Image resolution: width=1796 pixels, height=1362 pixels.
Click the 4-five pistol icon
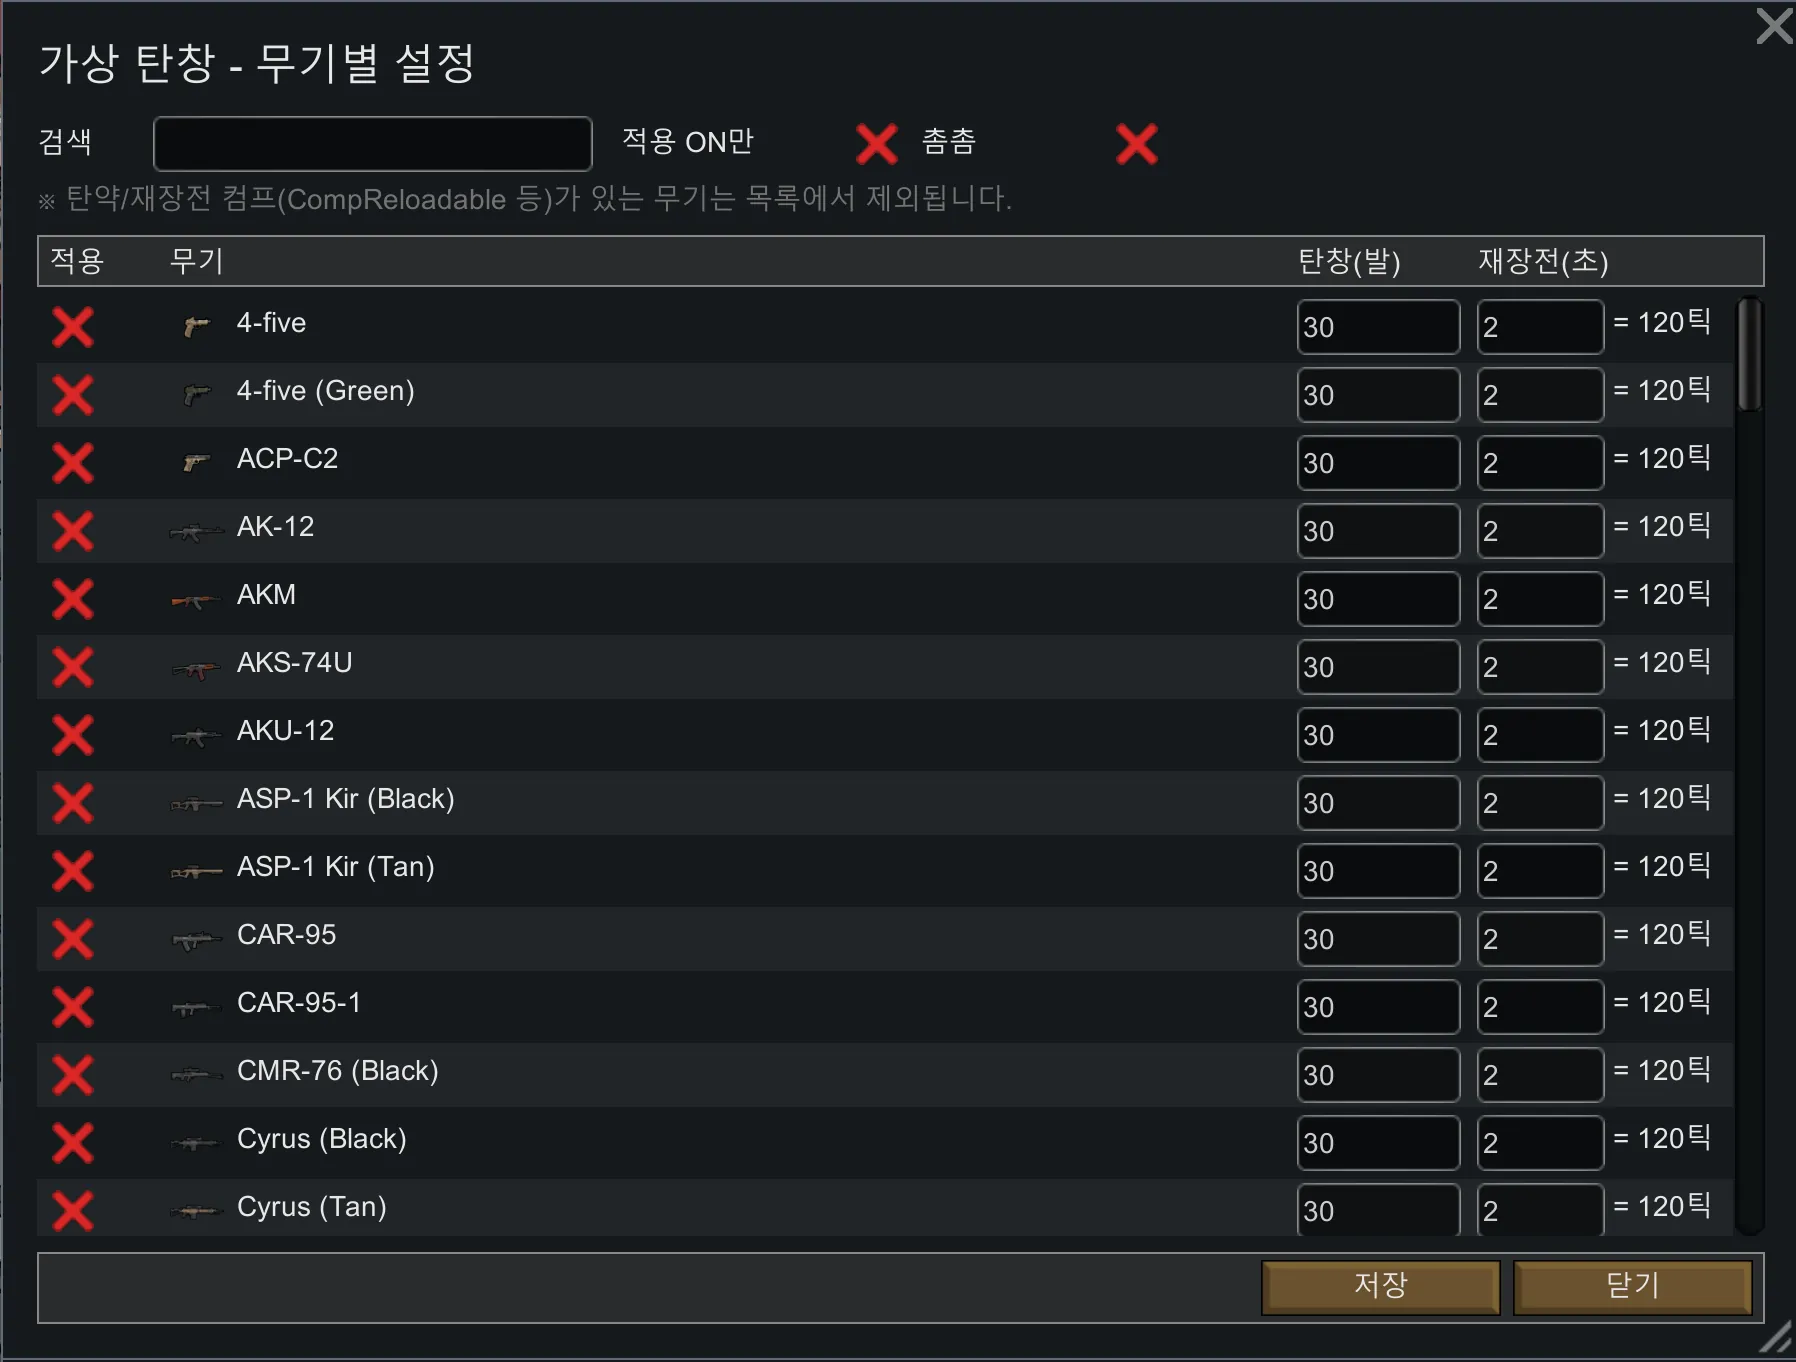[196, 326]
